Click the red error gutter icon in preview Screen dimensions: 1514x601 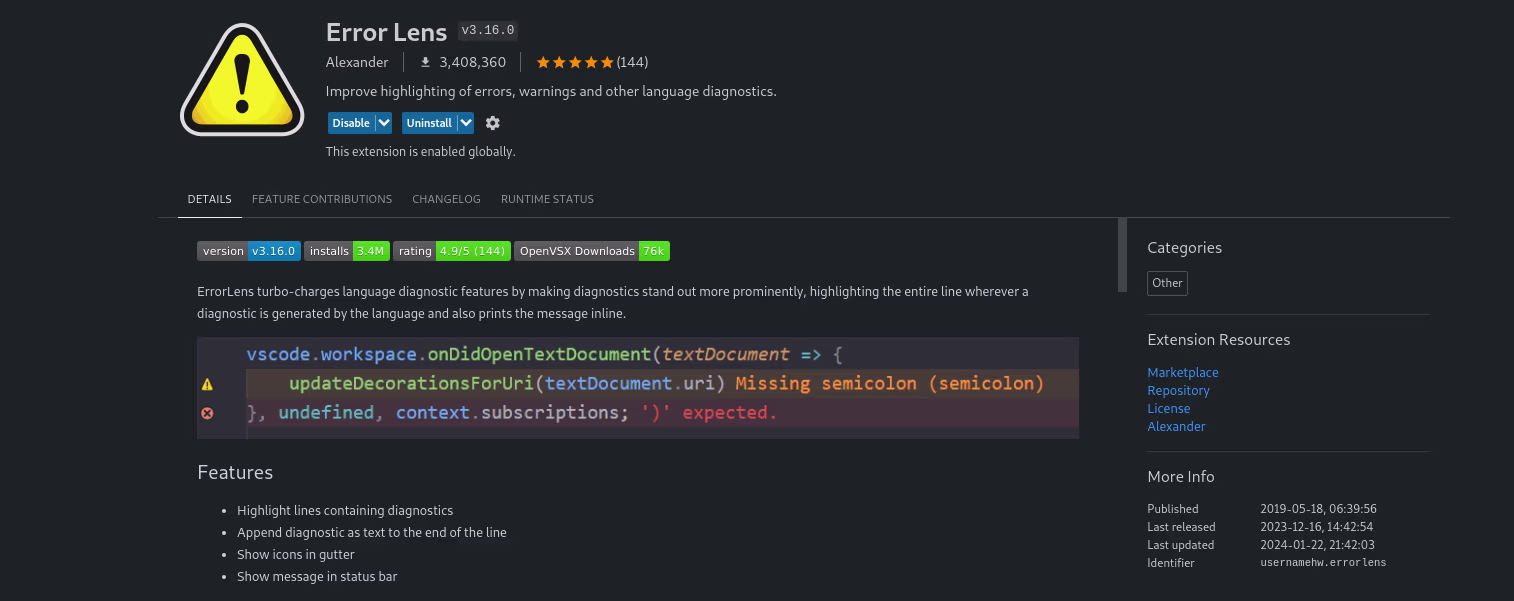pos(207,413)
